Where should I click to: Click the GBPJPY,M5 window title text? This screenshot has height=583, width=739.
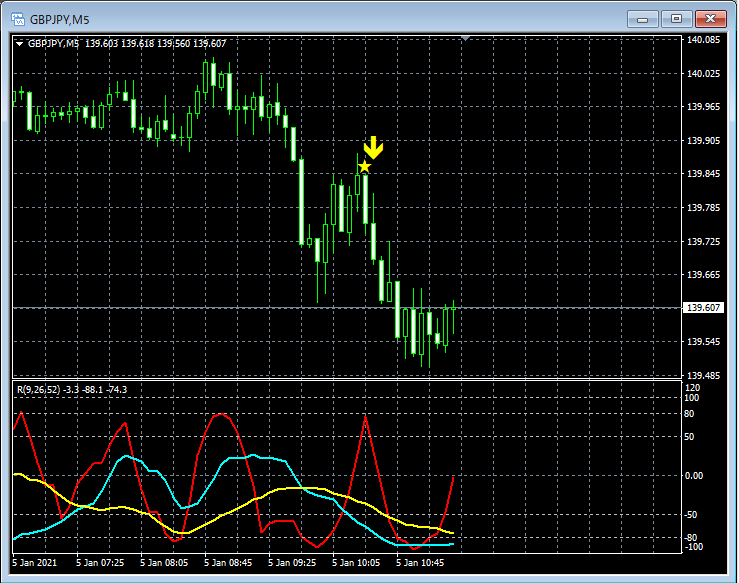pyautogui.click(x=59, y=20)
